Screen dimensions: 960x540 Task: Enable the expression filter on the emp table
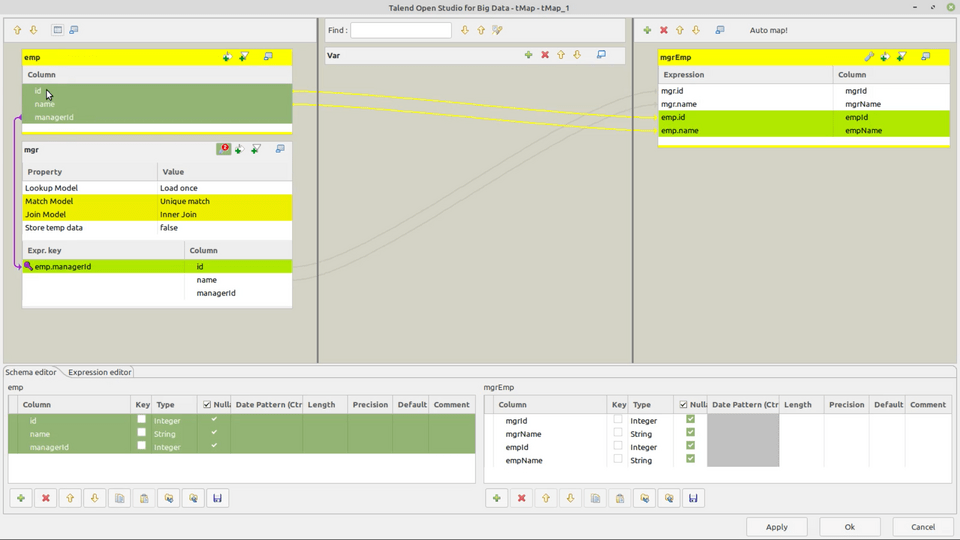tap(244, 57)
